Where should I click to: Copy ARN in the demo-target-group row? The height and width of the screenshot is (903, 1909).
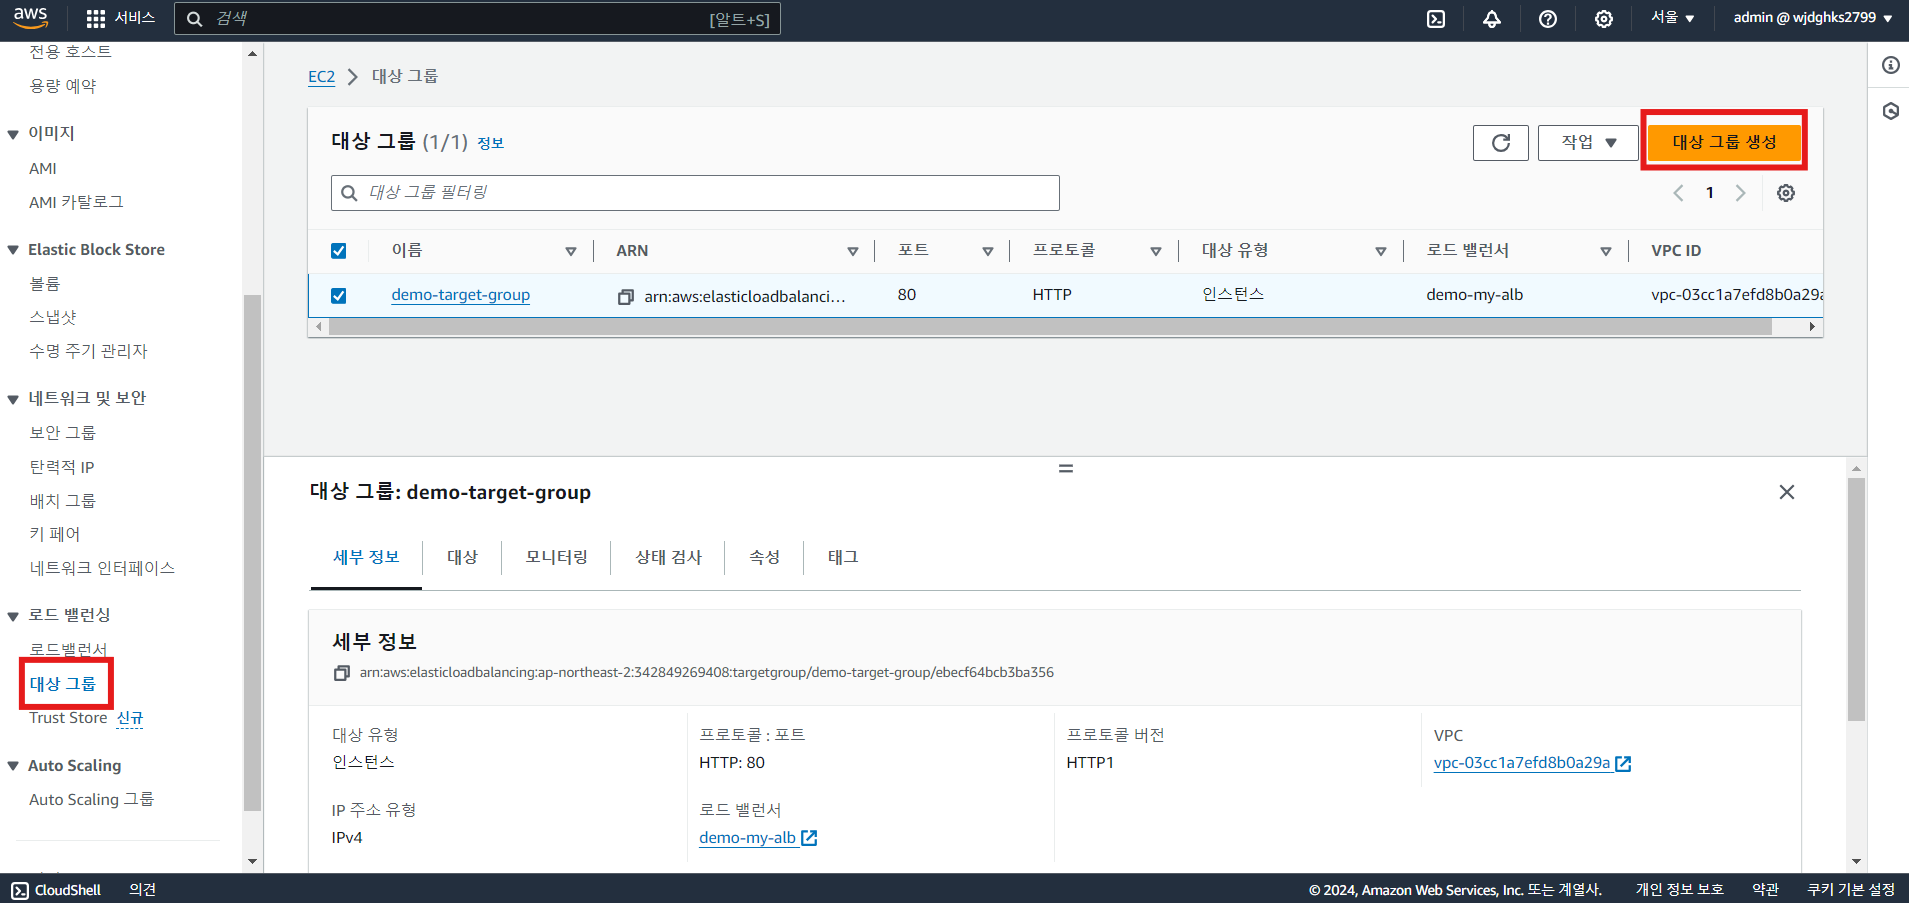[x=626, y=296]
